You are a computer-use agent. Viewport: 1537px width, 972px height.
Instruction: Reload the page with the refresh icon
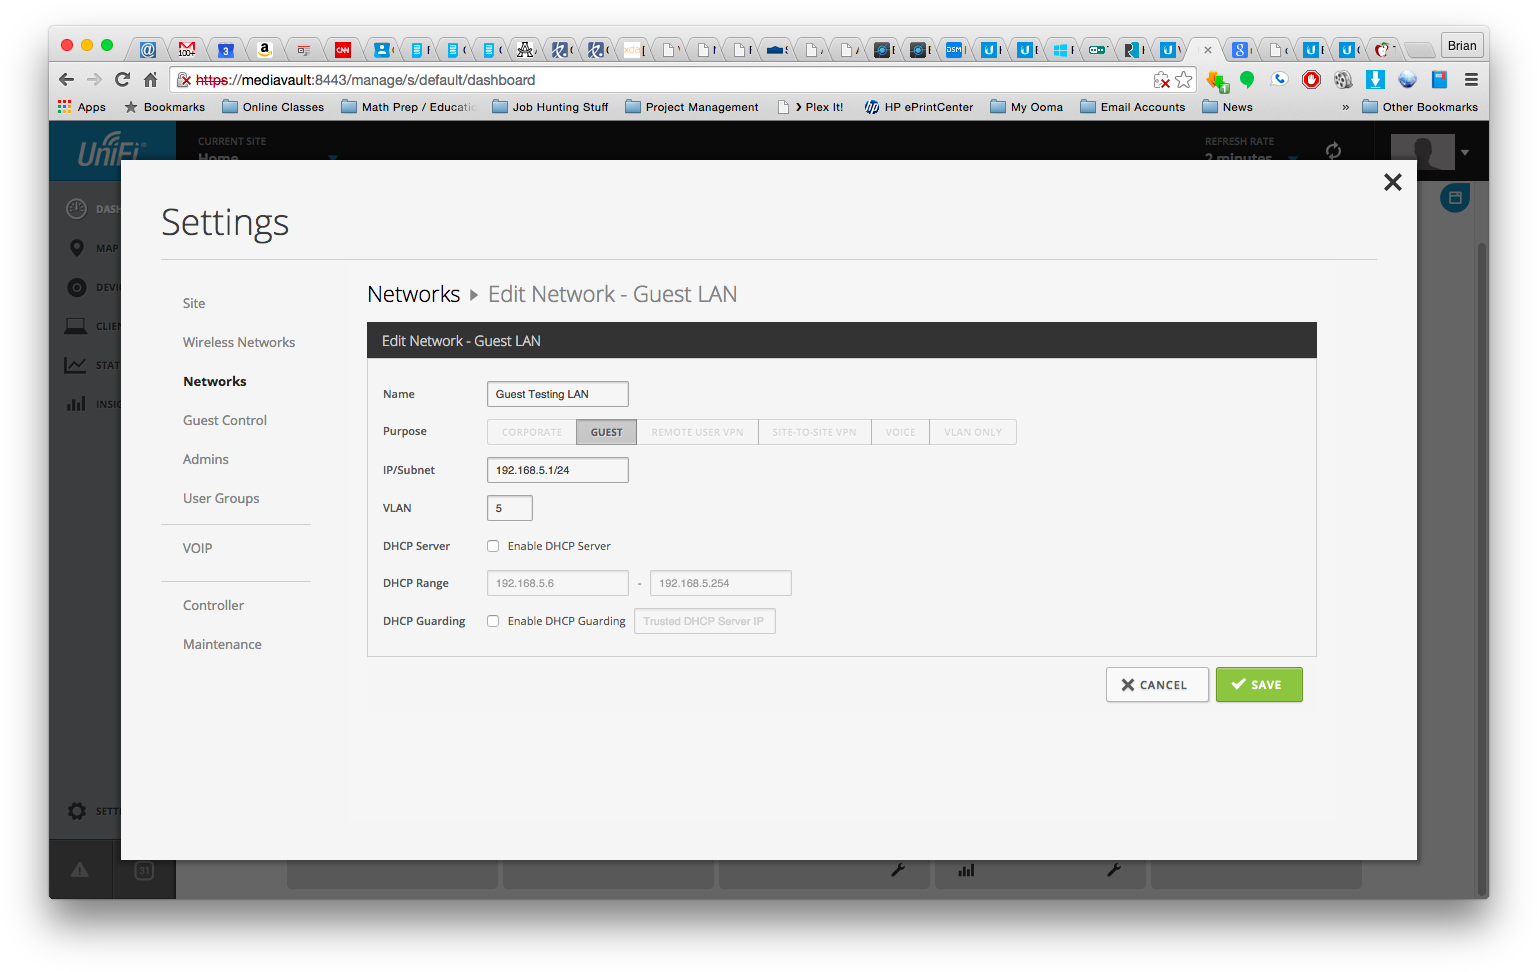[x=122, y=80]
